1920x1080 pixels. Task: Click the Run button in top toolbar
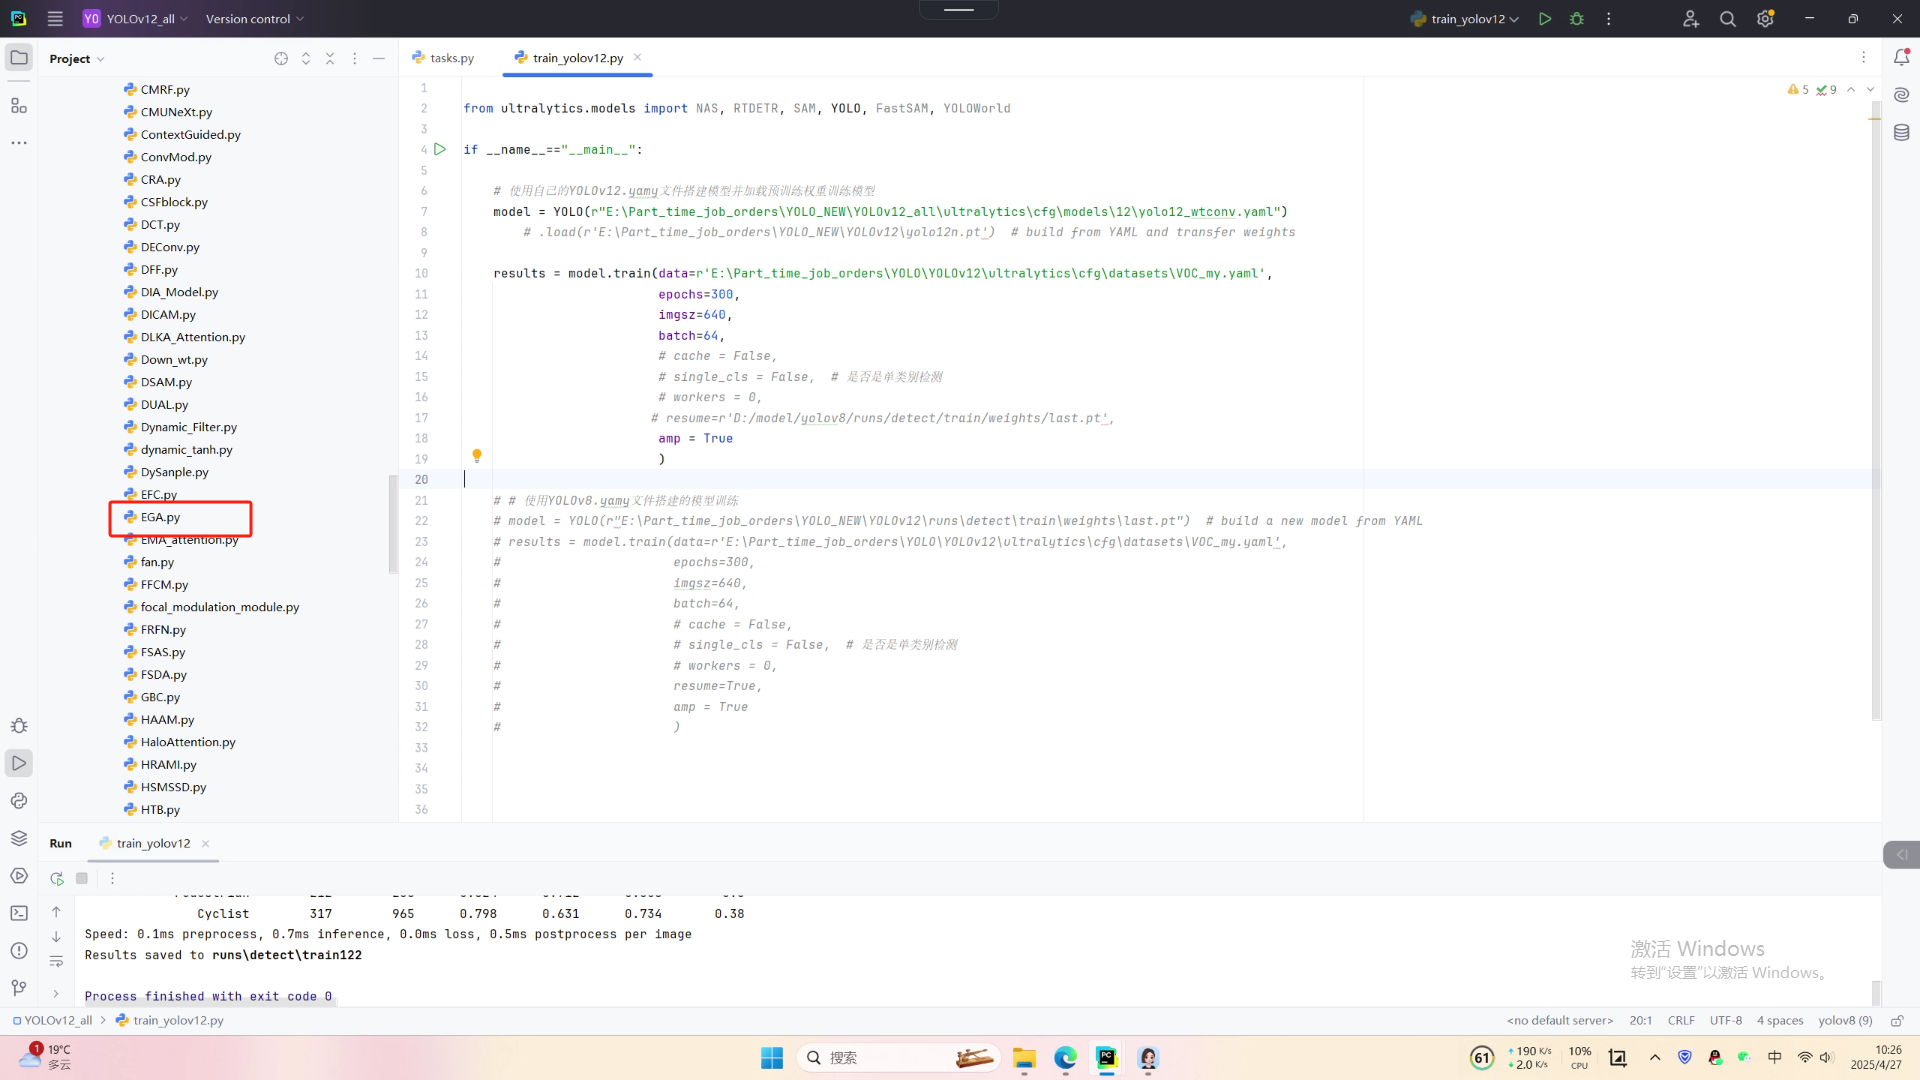[1545, 19]
